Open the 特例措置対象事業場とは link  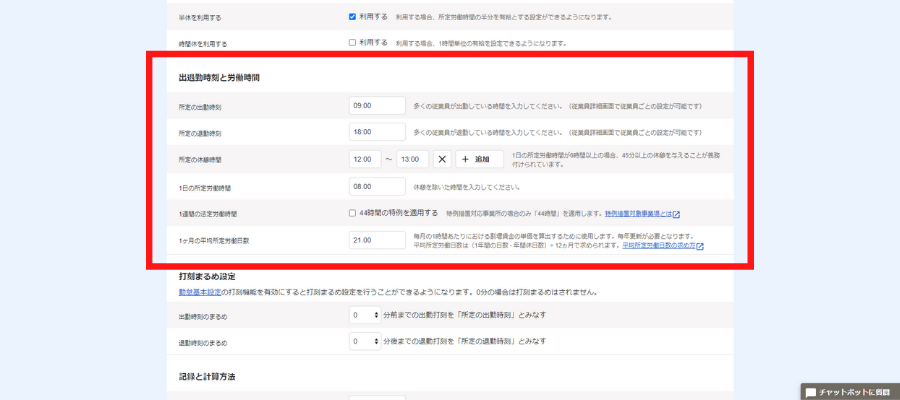click(637, 214)
